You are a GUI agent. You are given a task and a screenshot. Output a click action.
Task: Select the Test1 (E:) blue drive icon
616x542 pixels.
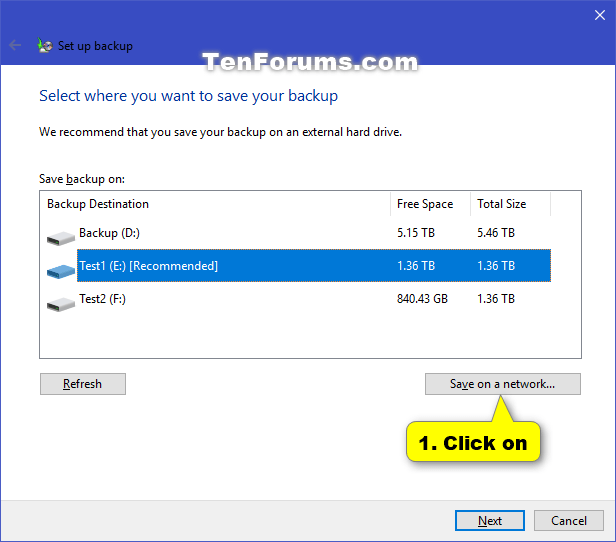point(60,271)
